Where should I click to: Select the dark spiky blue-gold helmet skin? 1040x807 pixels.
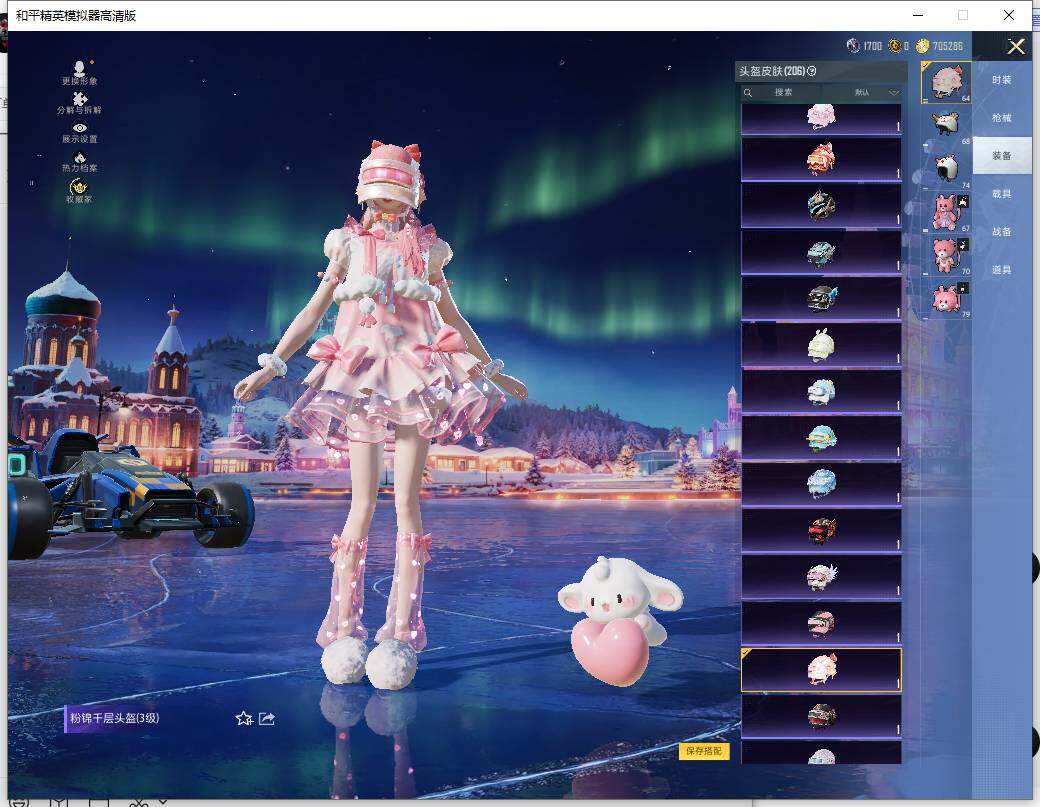tap(821, 206)
